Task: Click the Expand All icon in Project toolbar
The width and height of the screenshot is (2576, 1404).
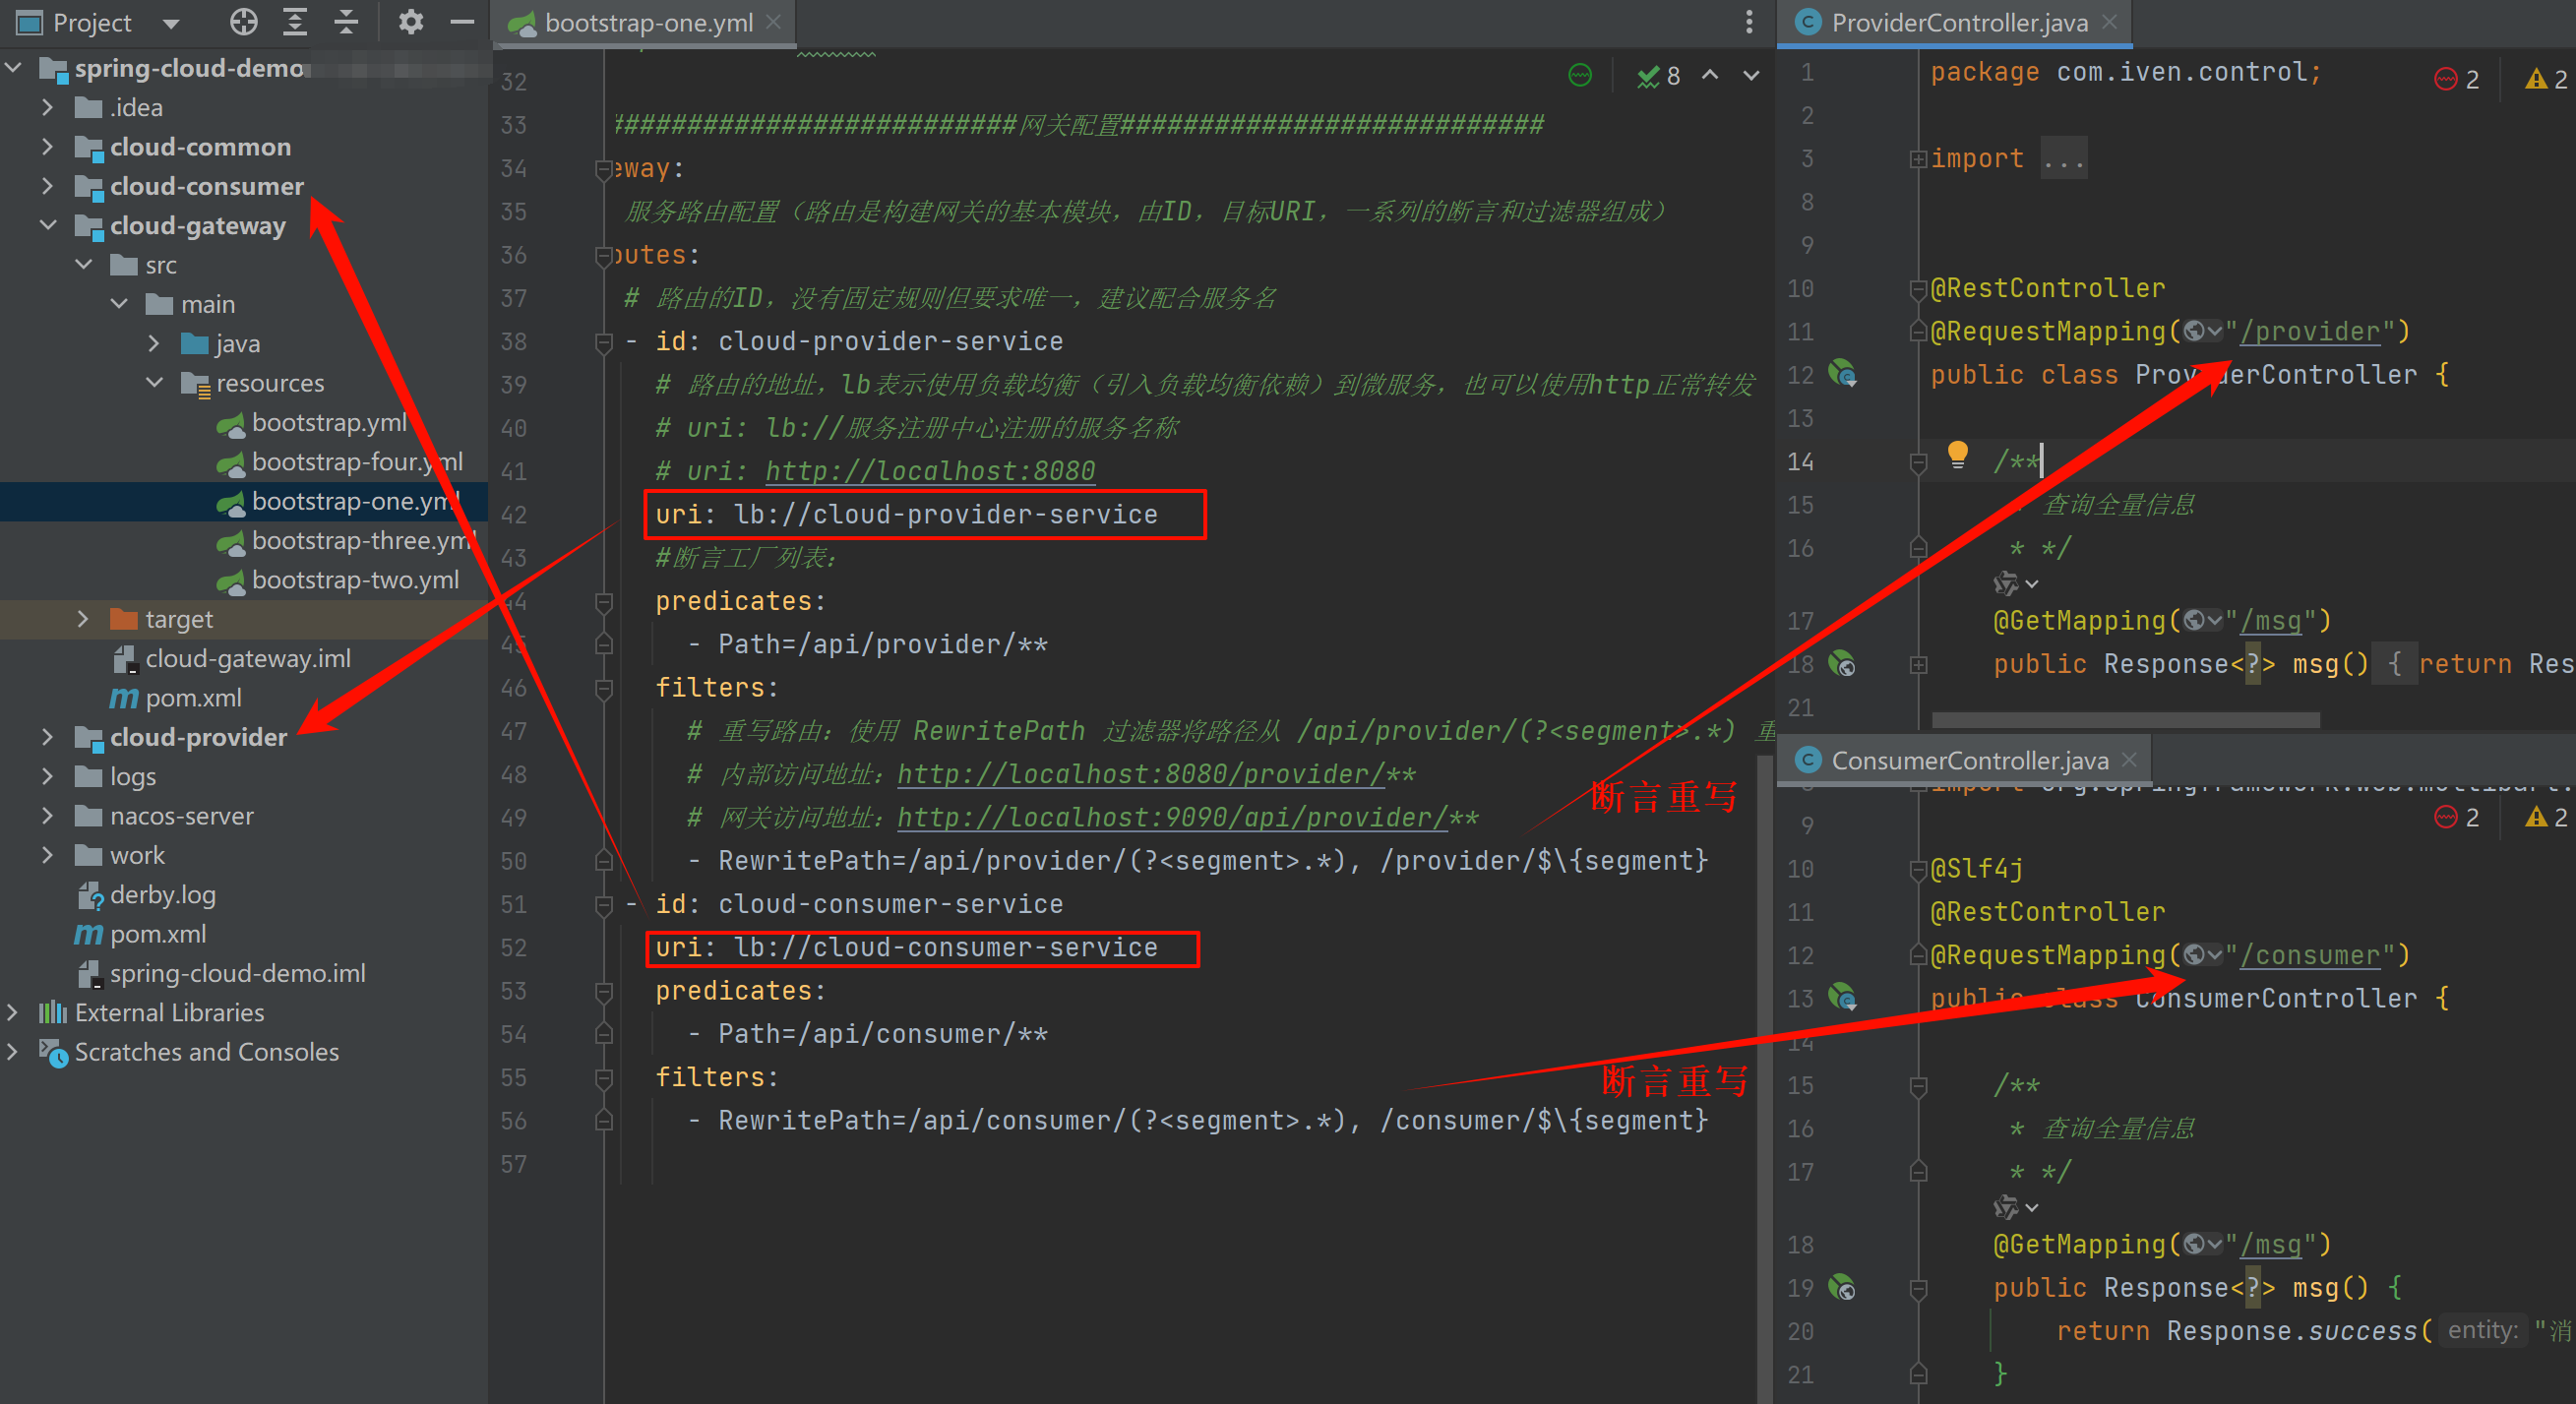Action: pos(295,22)
